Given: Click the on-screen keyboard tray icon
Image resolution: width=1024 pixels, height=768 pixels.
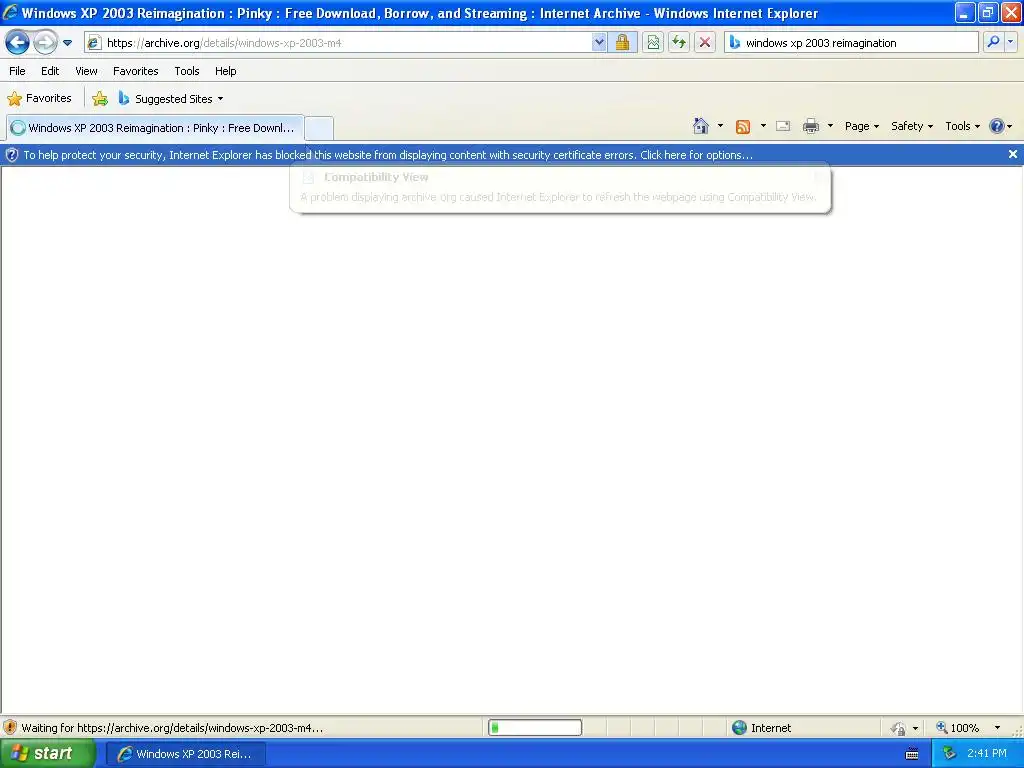Looking at the screenshot, I should click(912, 754).
